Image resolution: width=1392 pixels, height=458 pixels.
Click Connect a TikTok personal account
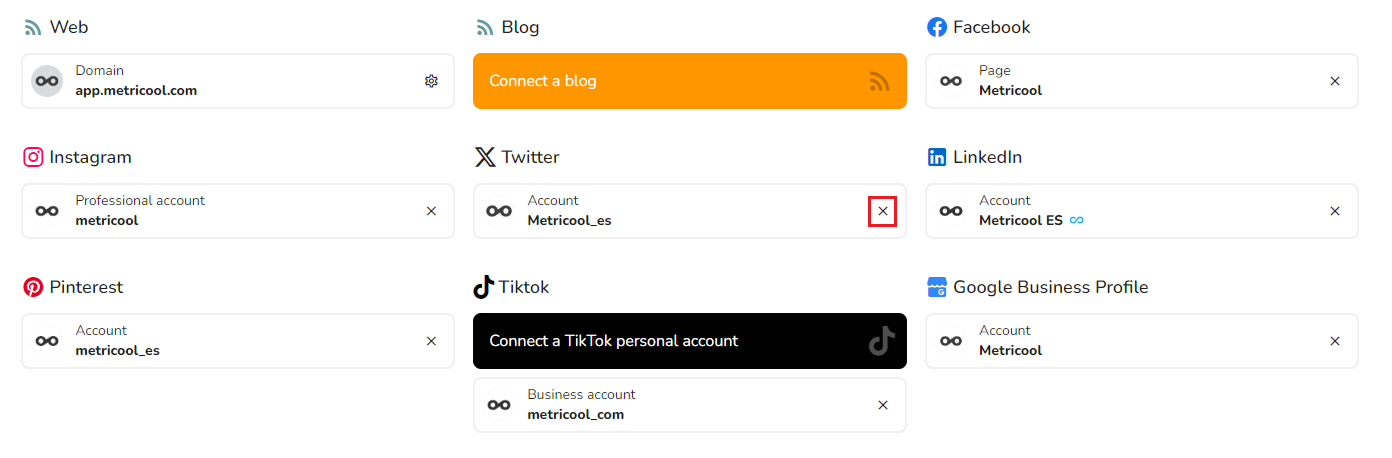point(689,341)
